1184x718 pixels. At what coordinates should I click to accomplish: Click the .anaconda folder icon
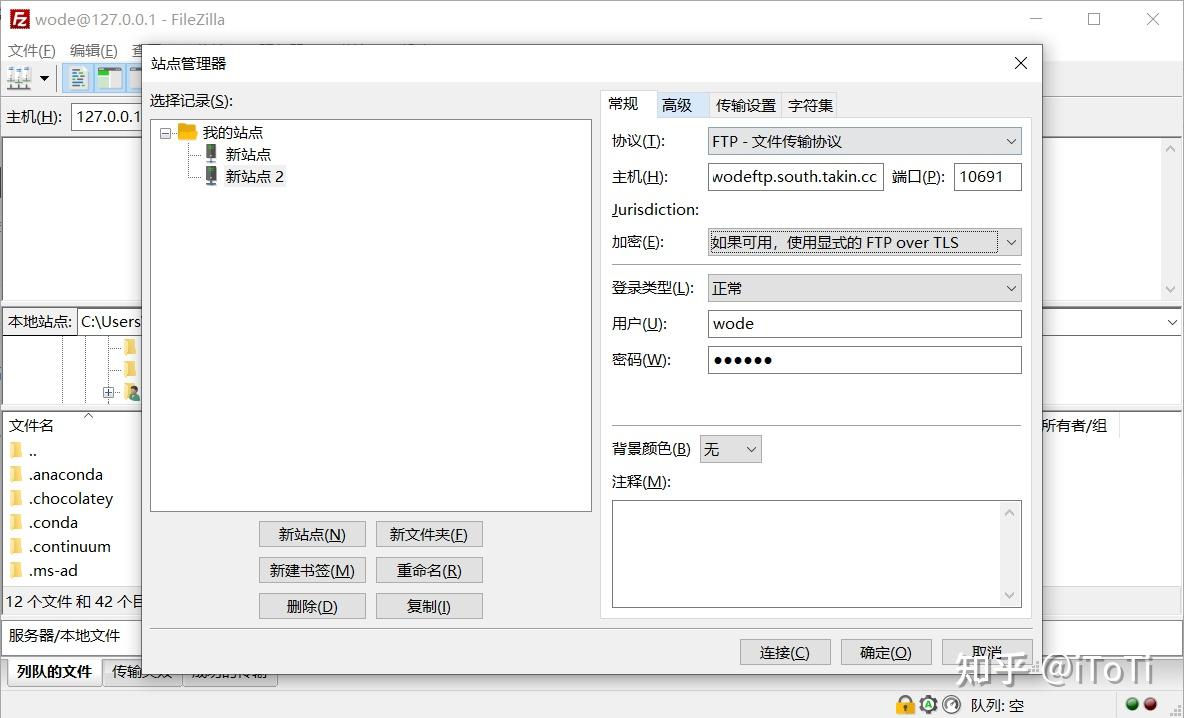(17, 474)
